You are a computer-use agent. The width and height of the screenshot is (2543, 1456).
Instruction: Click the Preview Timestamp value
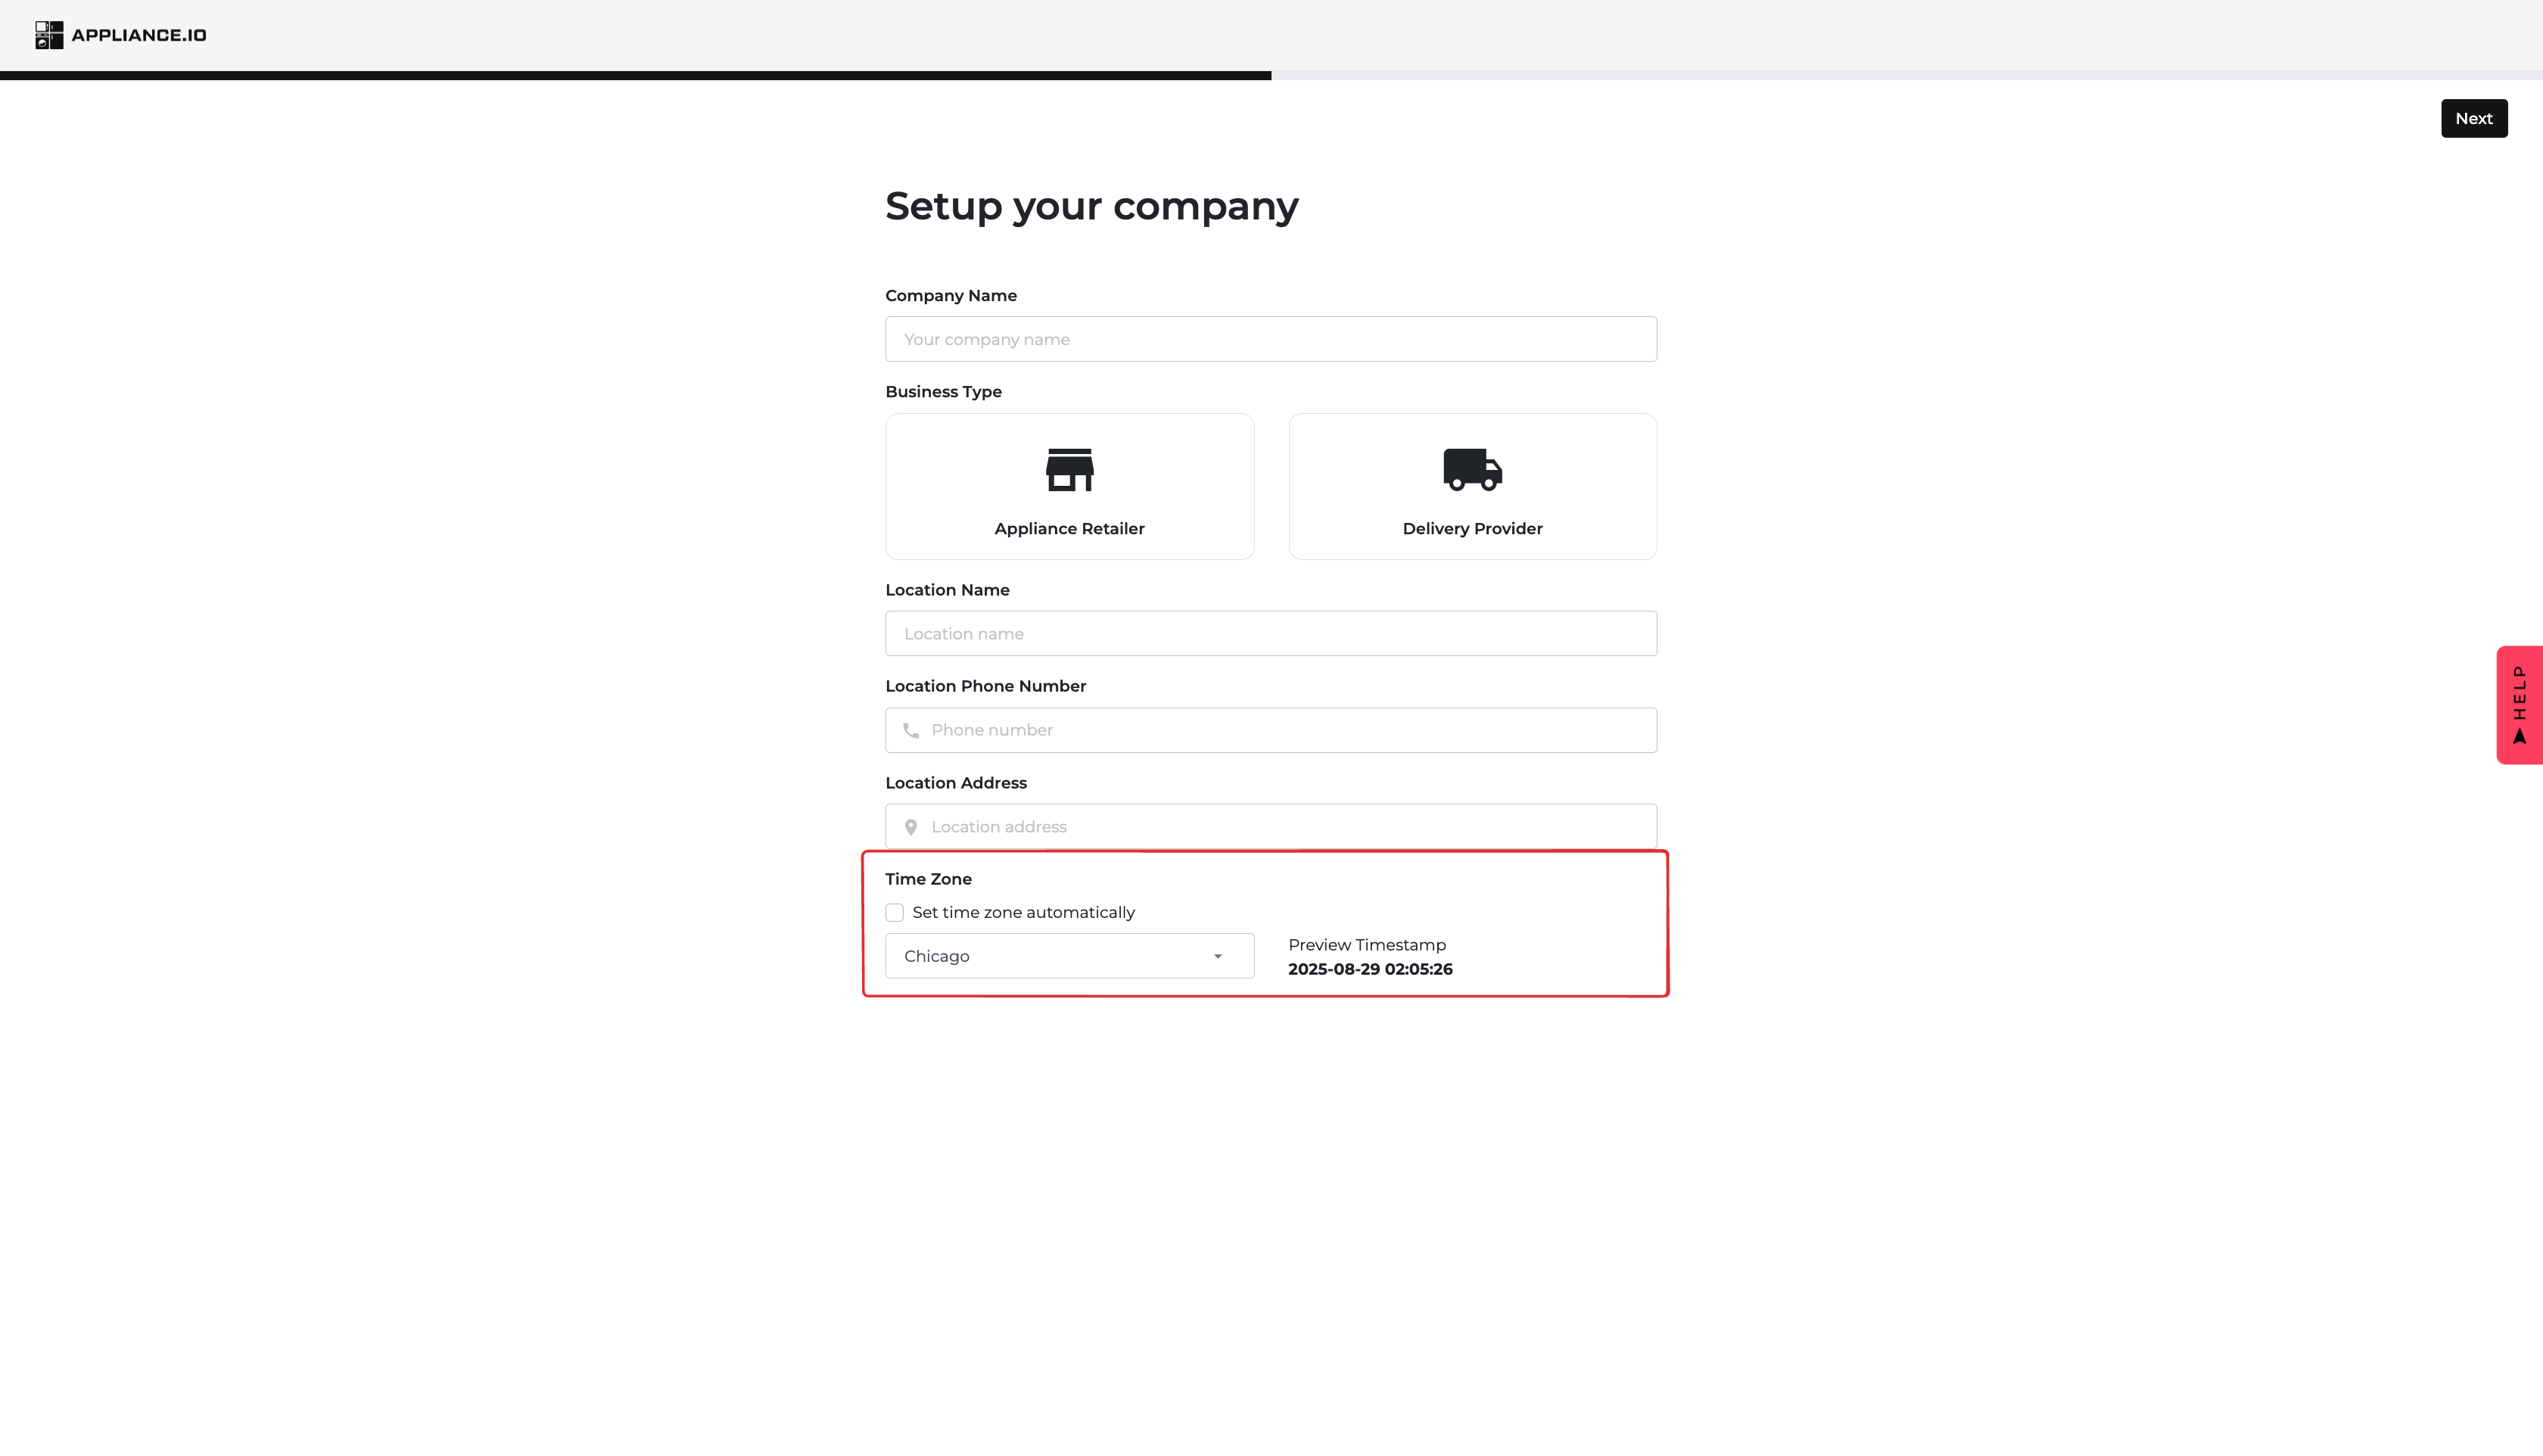tap(1369, 969)
